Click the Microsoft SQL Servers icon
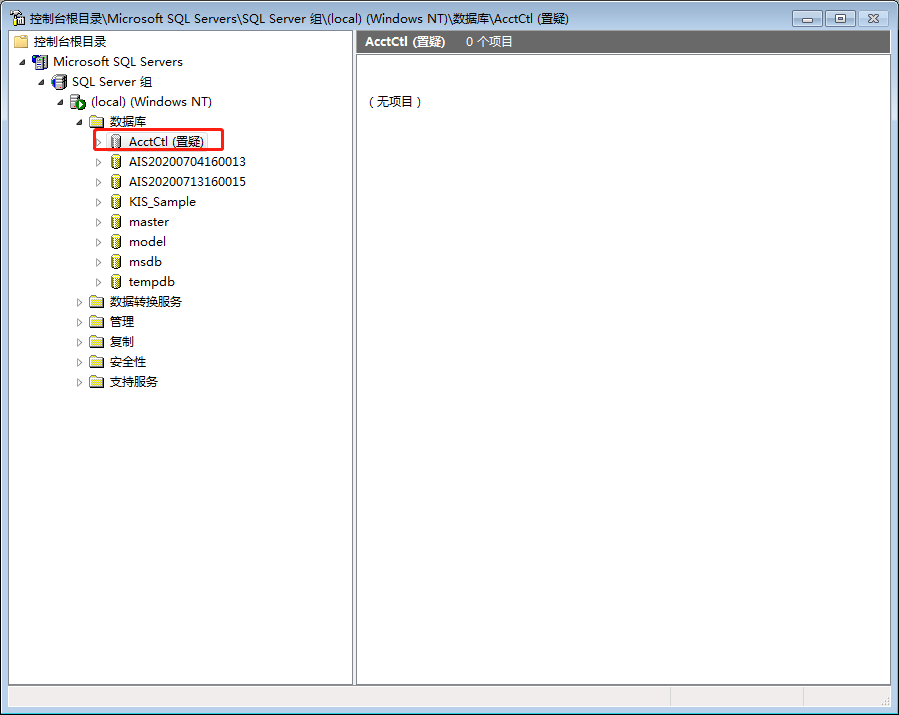Viewport: 899px width, 715px height. pyautogui.click(x=40, y=62)
